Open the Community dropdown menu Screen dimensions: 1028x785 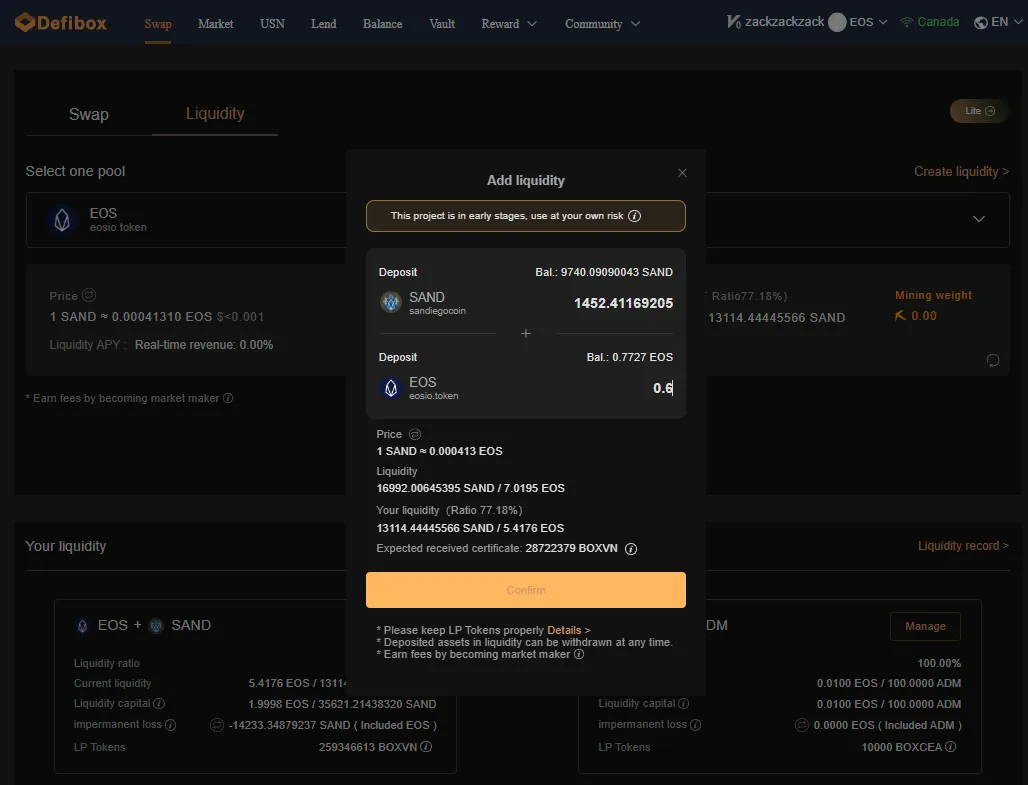coord(603,24)
